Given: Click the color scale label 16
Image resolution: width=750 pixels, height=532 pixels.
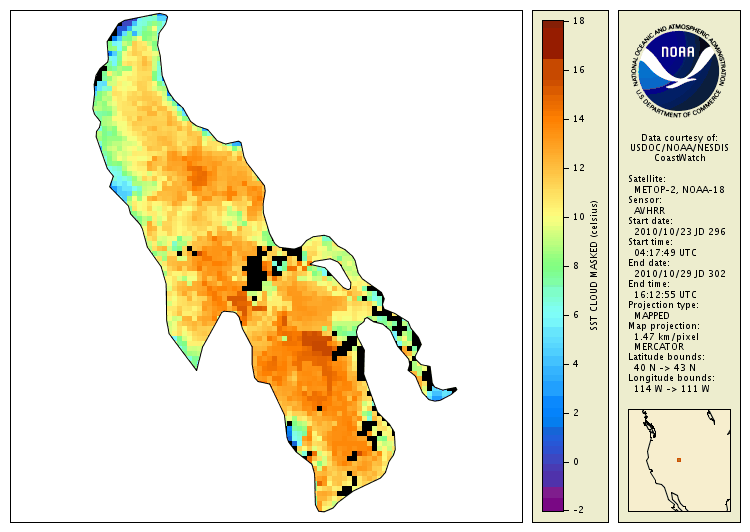Looking at the screenshot, I should pos(579,70).
